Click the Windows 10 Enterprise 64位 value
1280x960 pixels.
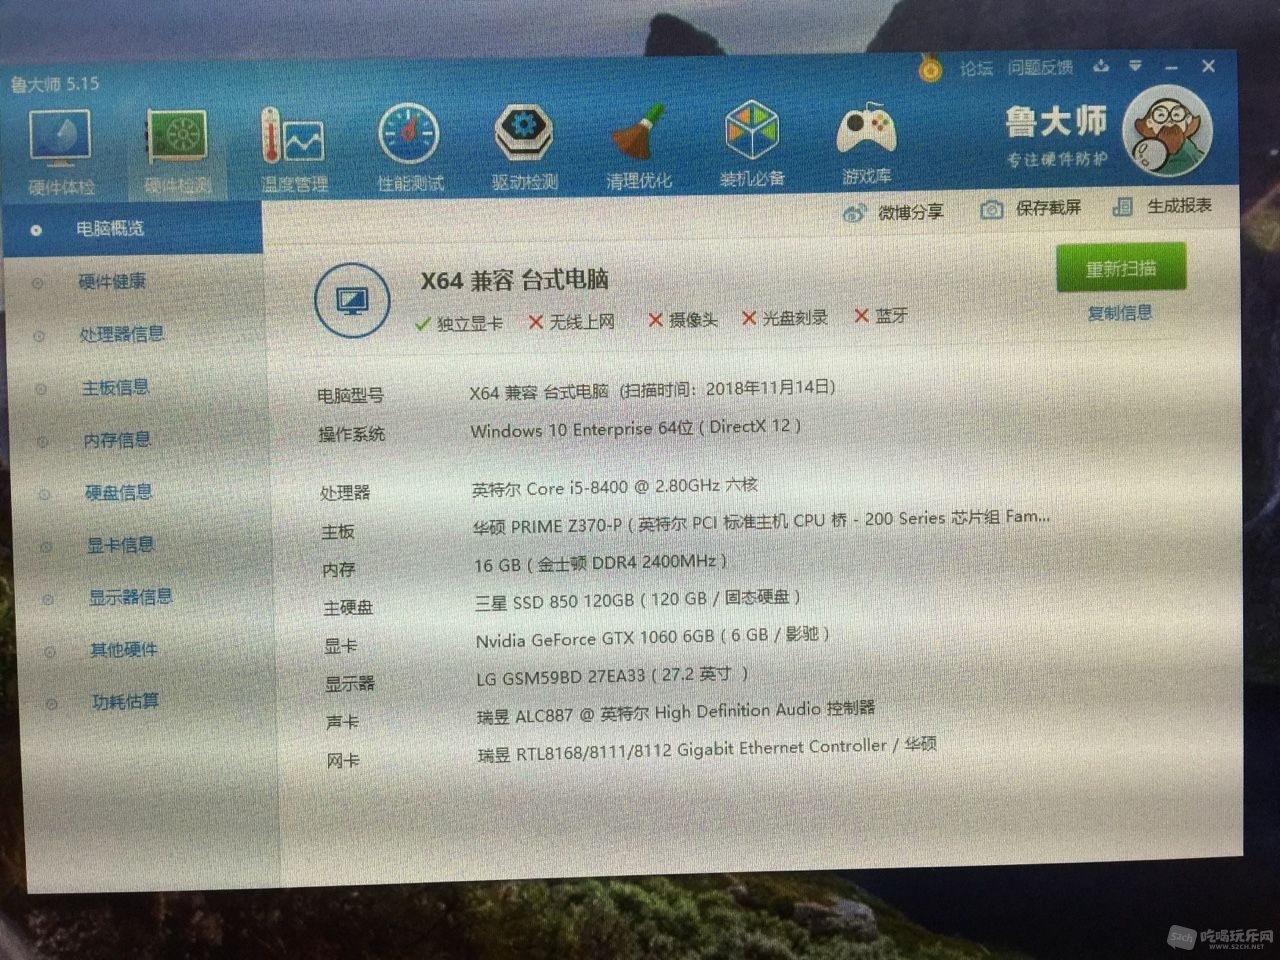click(x=635, y=428)
